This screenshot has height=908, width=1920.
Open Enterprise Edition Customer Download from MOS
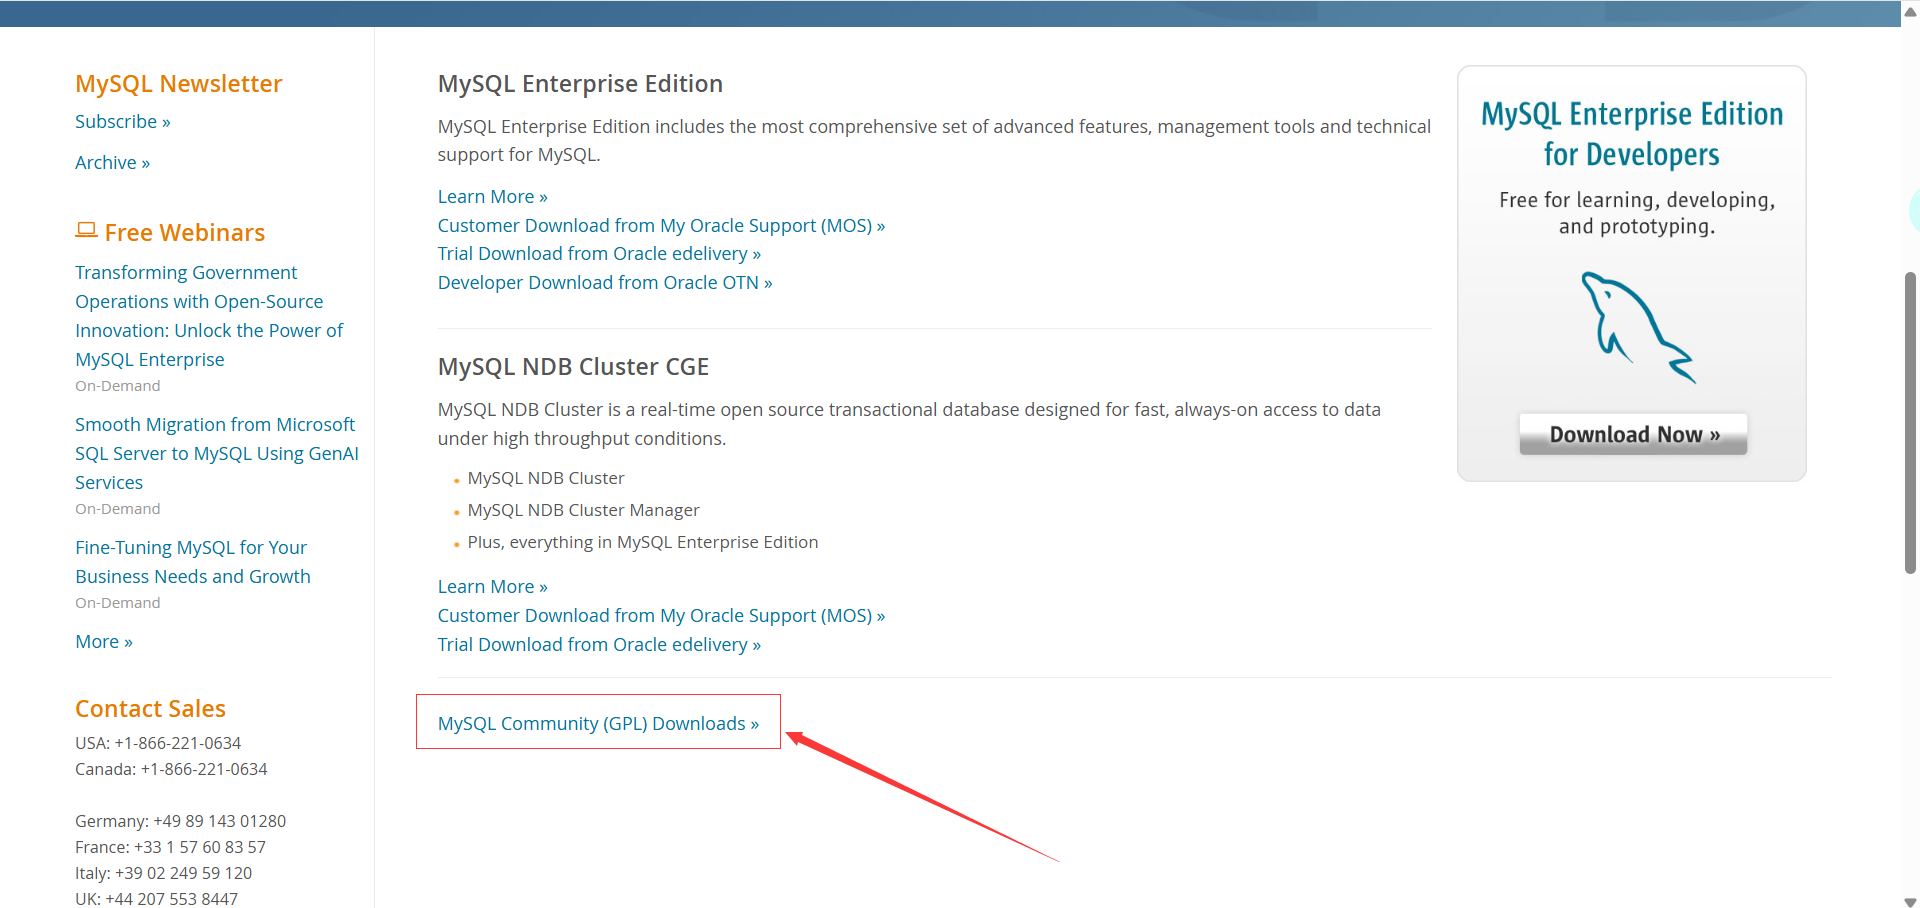661,225
